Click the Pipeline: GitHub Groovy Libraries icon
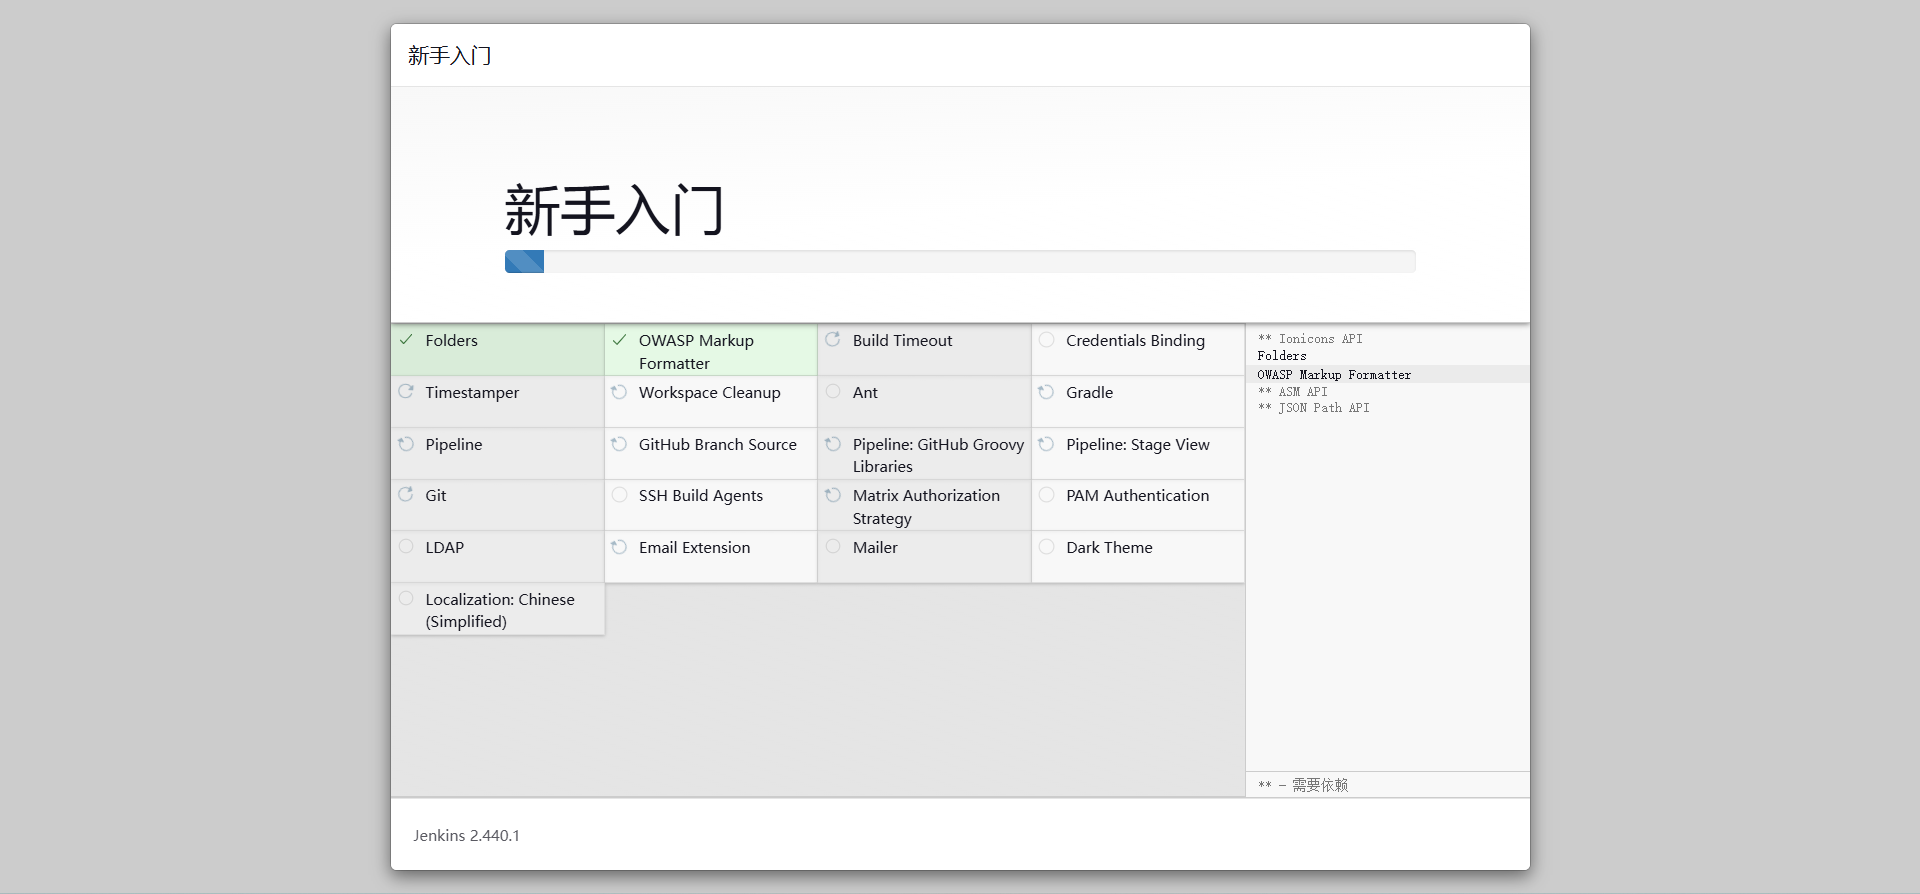This screenshot has width=1920, height=894. tap(833, 444)
